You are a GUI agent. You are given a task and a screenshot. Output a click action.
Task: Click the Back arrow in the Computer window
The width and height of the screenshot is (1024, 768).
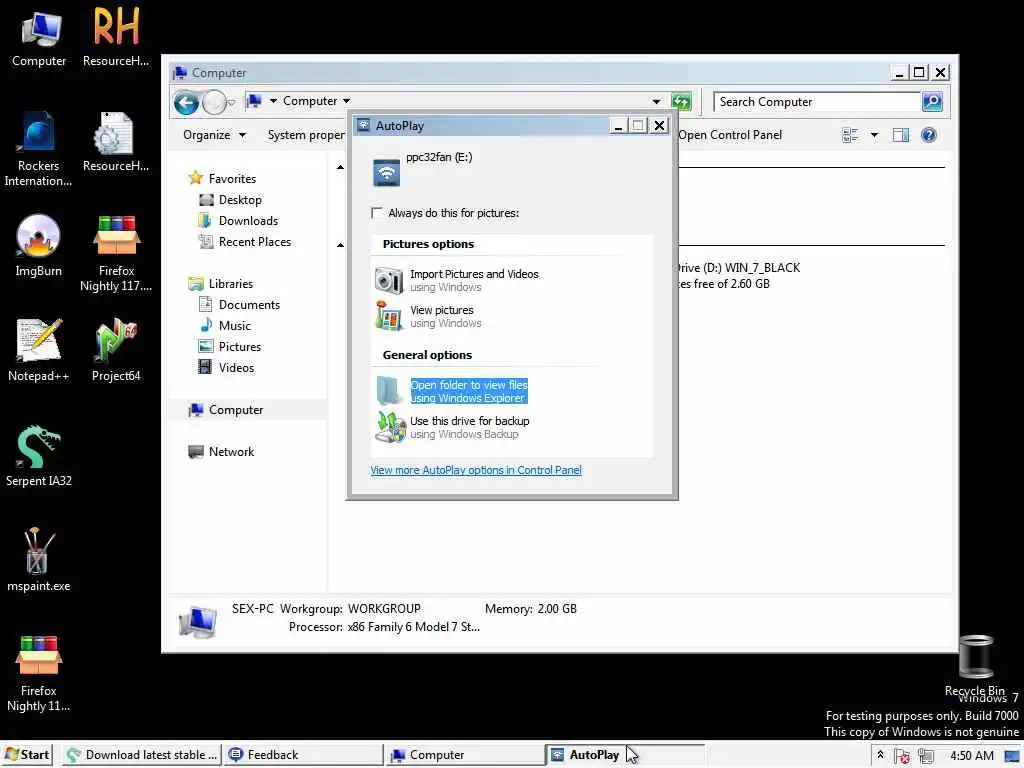186,103
